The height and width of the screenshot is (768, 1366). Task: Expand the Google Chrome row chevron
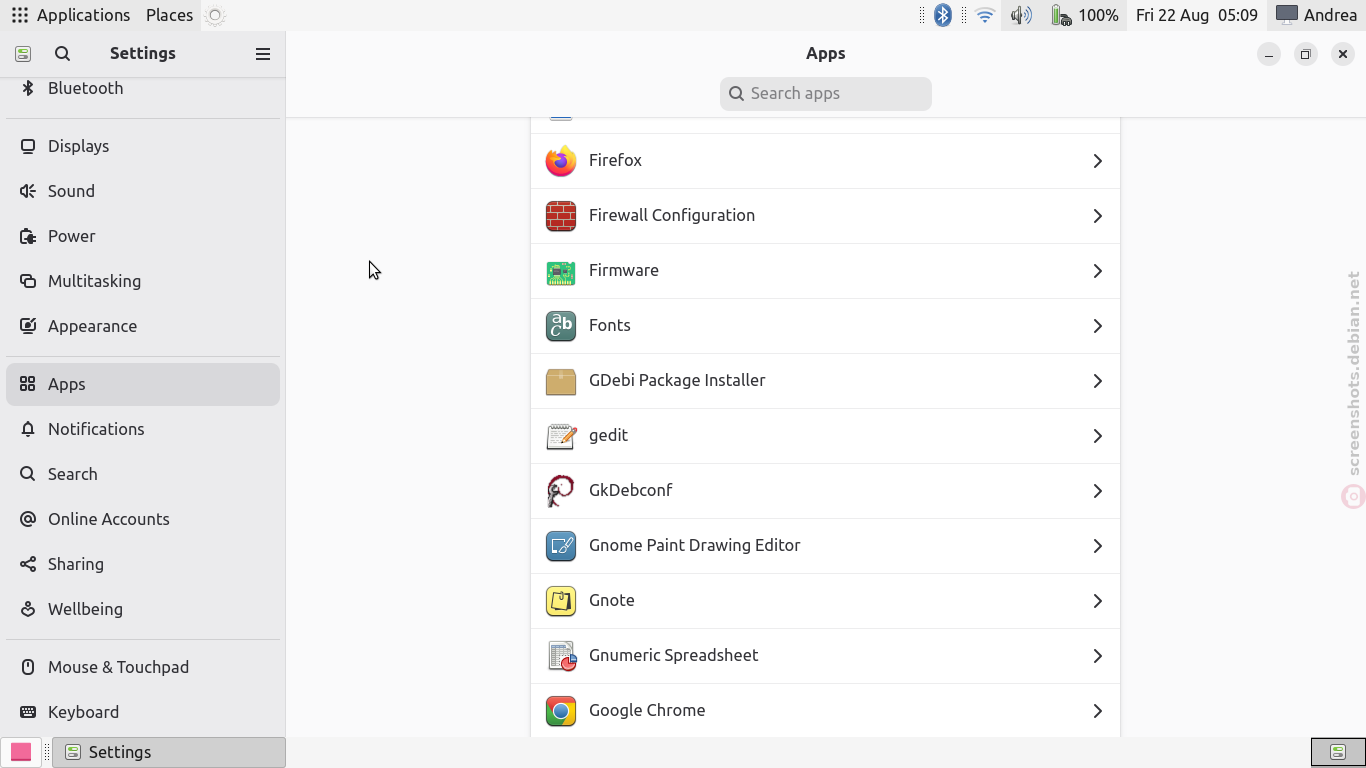pos(1097,711)
